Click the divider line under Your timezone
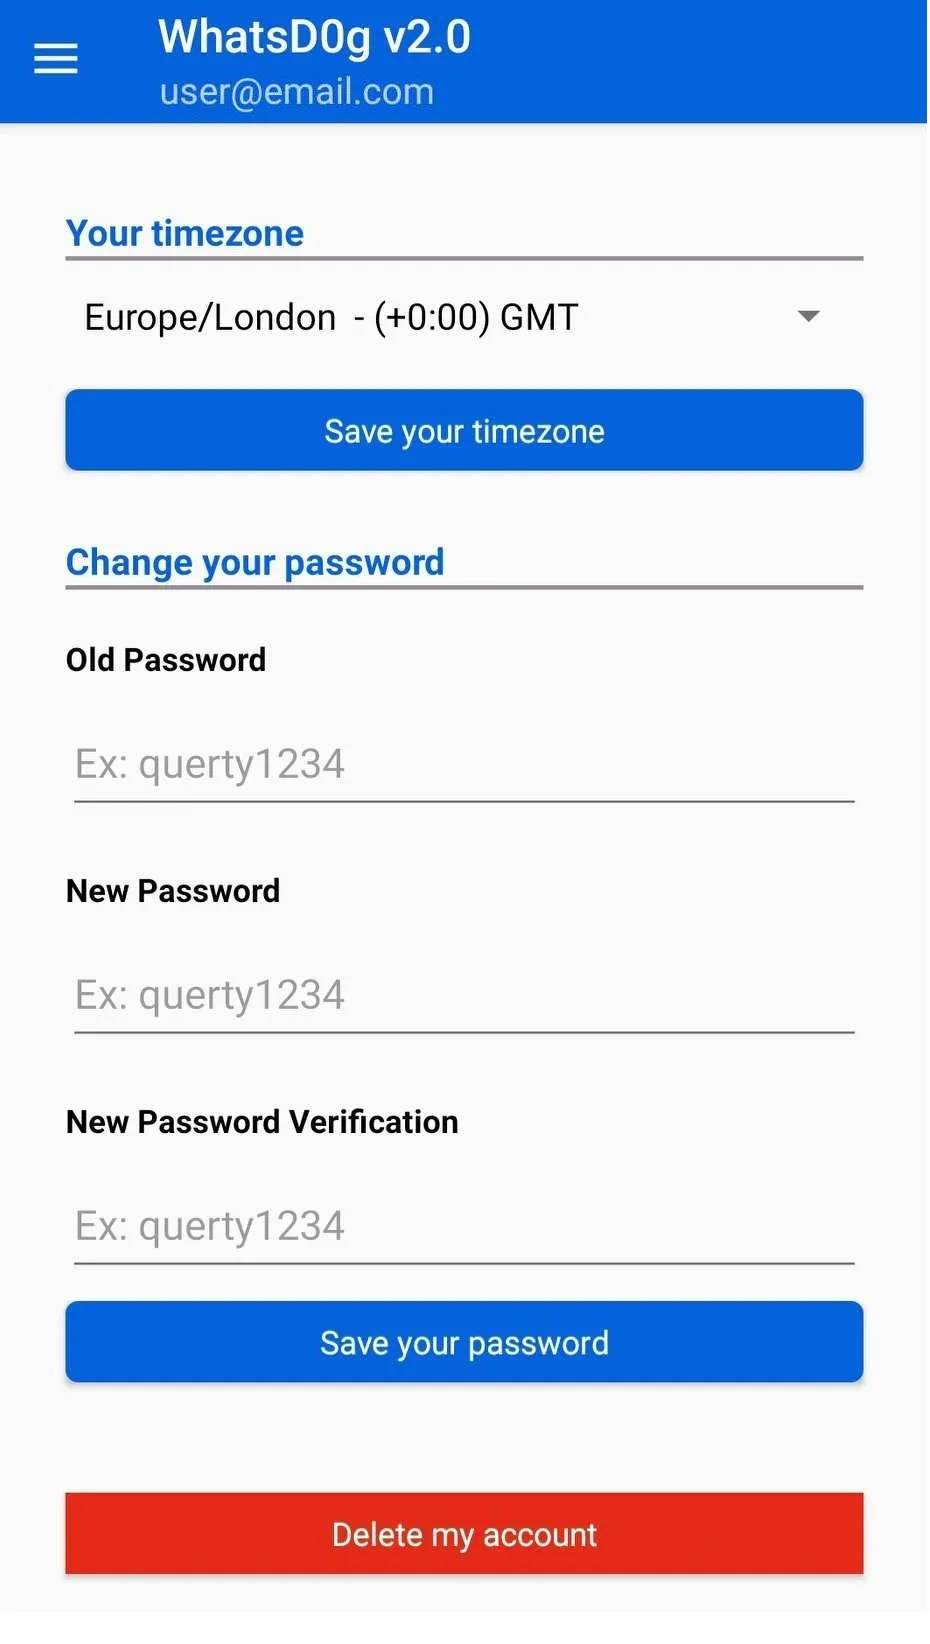Image resolution: width=930 pixels, height=1644 pixels. (x=464, y=259)
